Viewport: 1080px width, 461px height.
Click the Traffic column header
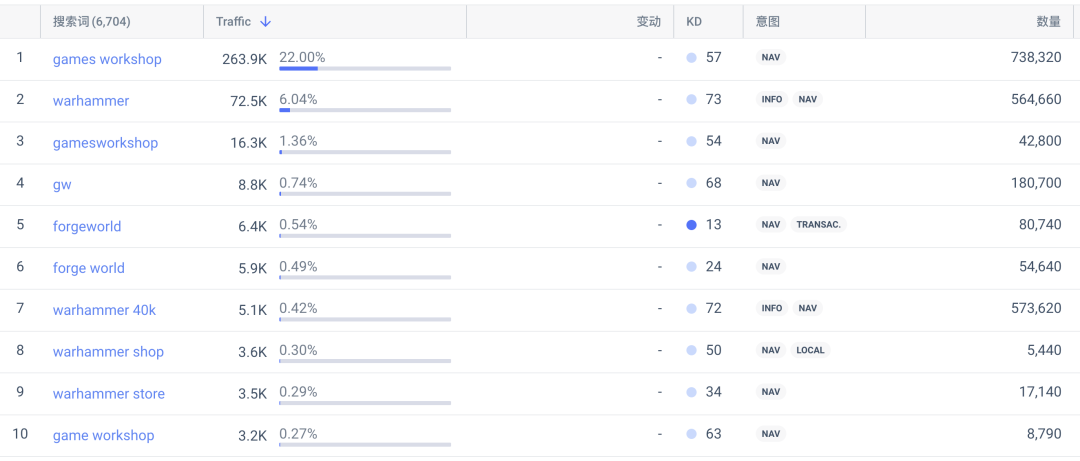coord(233,22)
